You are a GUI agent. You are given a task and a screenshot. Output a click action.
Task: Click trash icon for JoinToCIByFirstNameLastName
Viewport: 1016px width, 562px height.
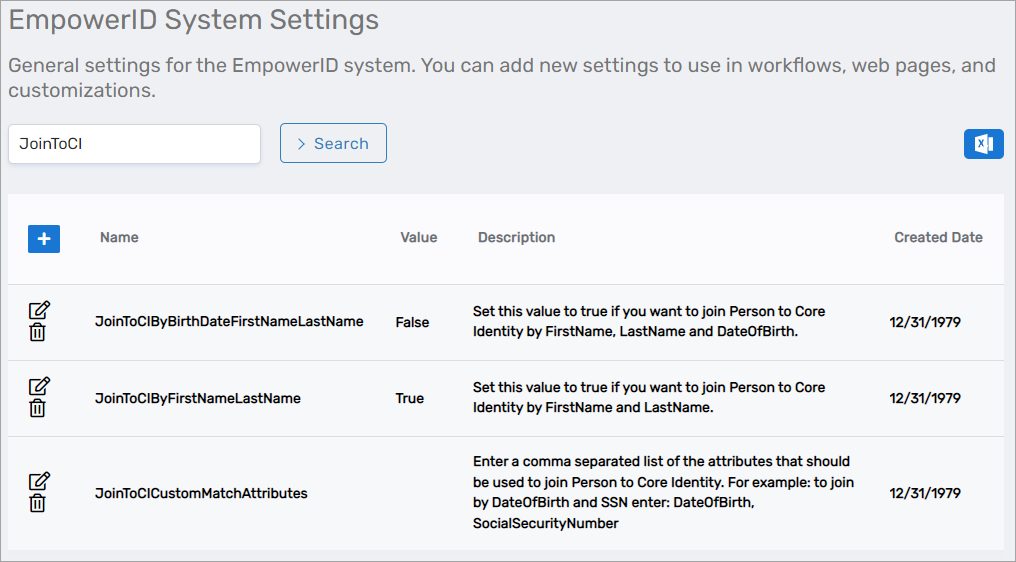(37, 408)
